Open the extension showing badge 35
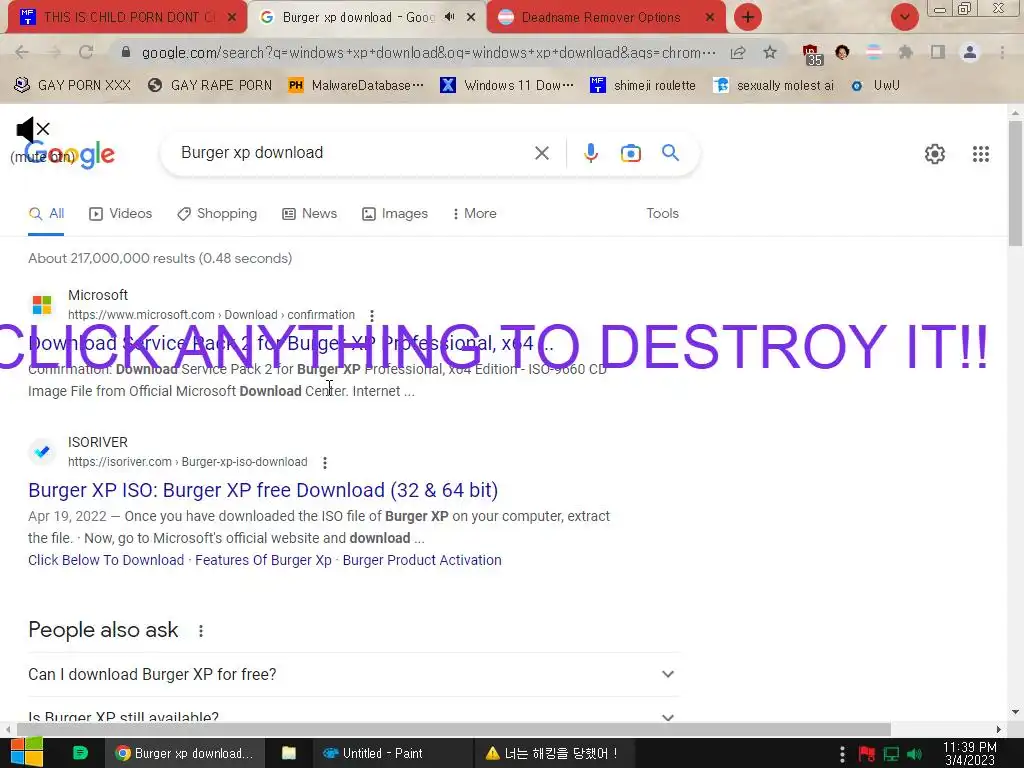The height and width of the screenshot is (768, 1024). point(812,54)
